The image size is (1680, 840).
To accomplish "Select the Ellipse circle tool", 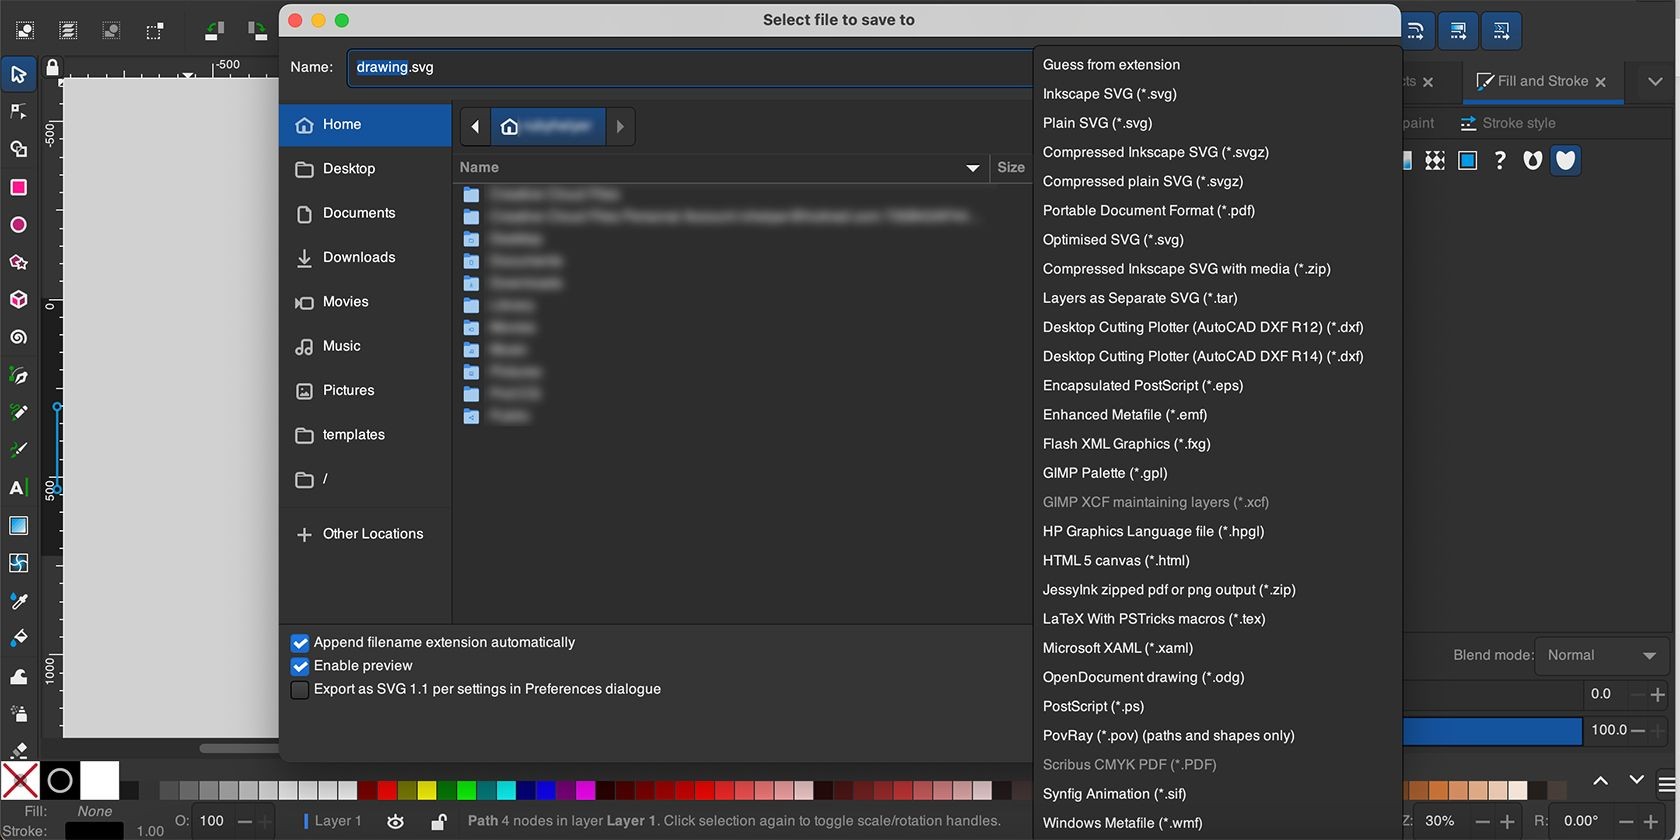I will (18, 225).
